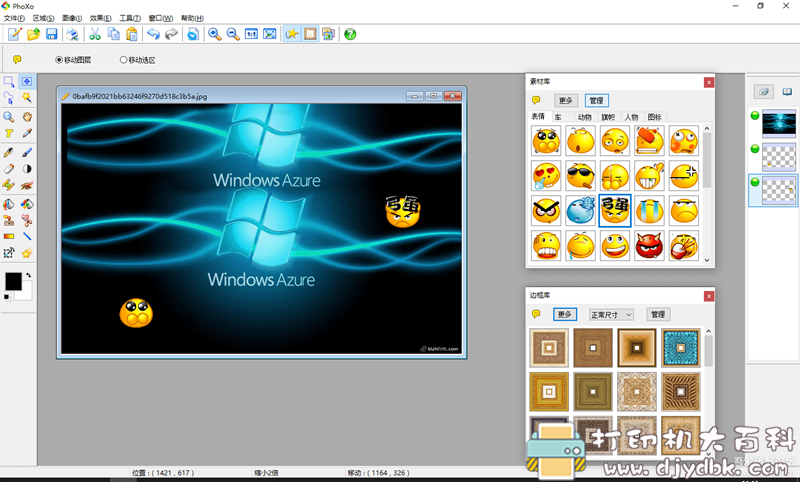Toggle the clip-art library star icon

(x=292, y=34)
